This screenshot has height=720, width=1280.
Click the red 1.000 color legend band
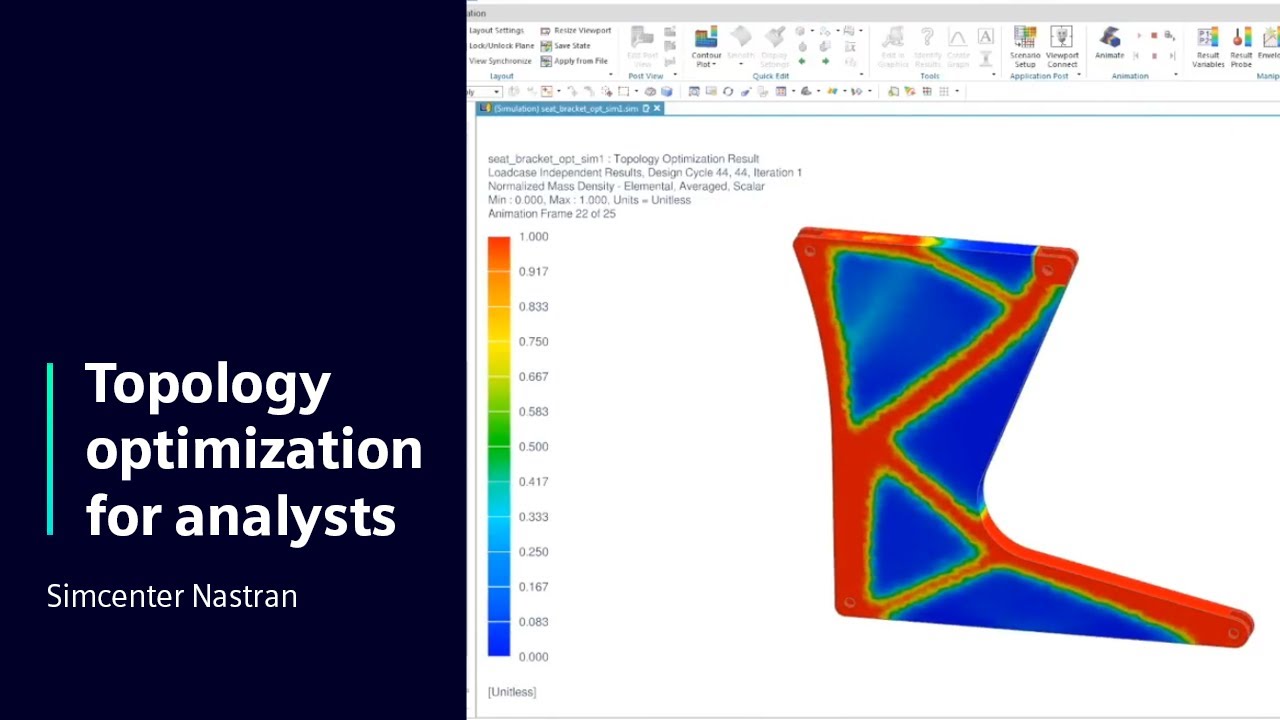(499, 254)
